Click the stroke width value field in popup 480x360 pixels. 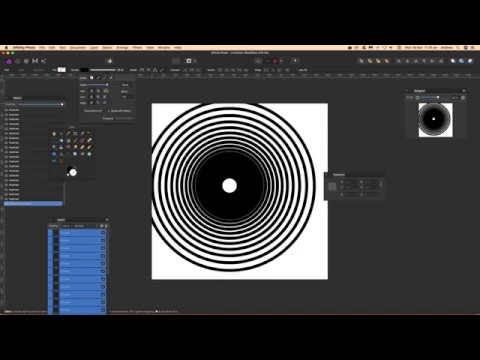coord(127,85)
